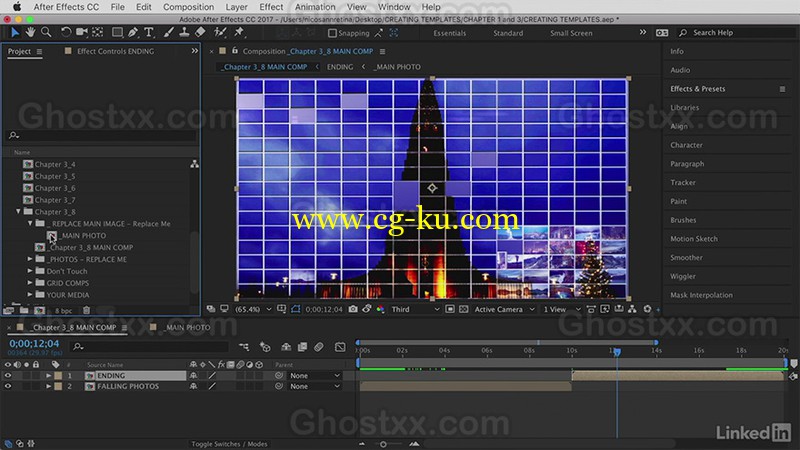800x450 pixels.
Task: Toggle fast previews button in viewer
Action: (x=605, y=309)
